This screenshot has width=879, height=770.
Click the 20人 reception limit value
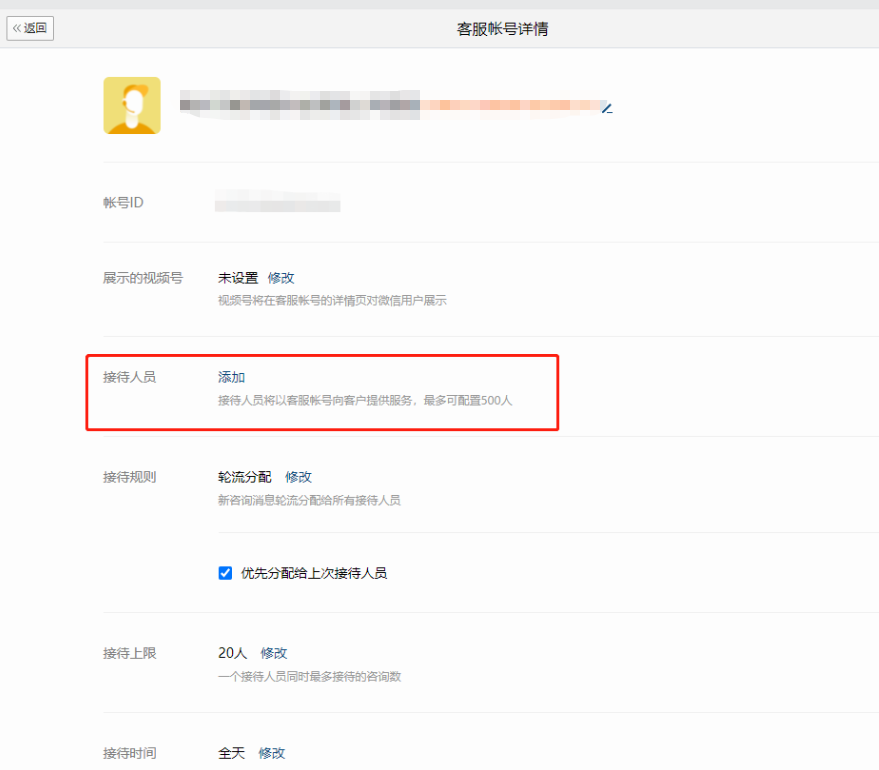tap(233, 653)
